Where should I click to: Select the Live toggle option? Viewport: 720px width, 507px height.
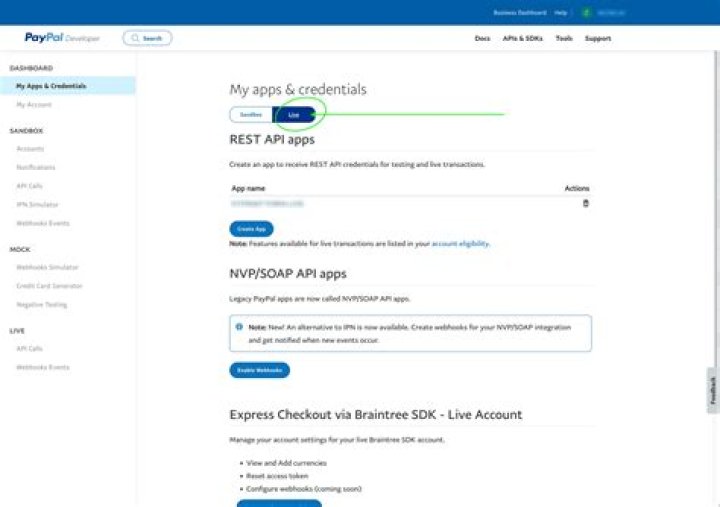click(294, 115)
